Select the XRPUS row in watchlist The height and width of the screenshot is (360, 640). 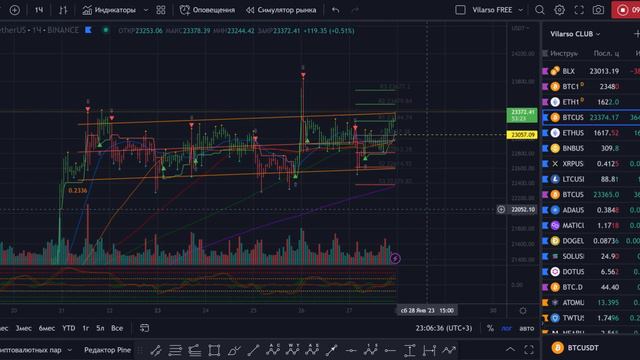click(591, 164)
